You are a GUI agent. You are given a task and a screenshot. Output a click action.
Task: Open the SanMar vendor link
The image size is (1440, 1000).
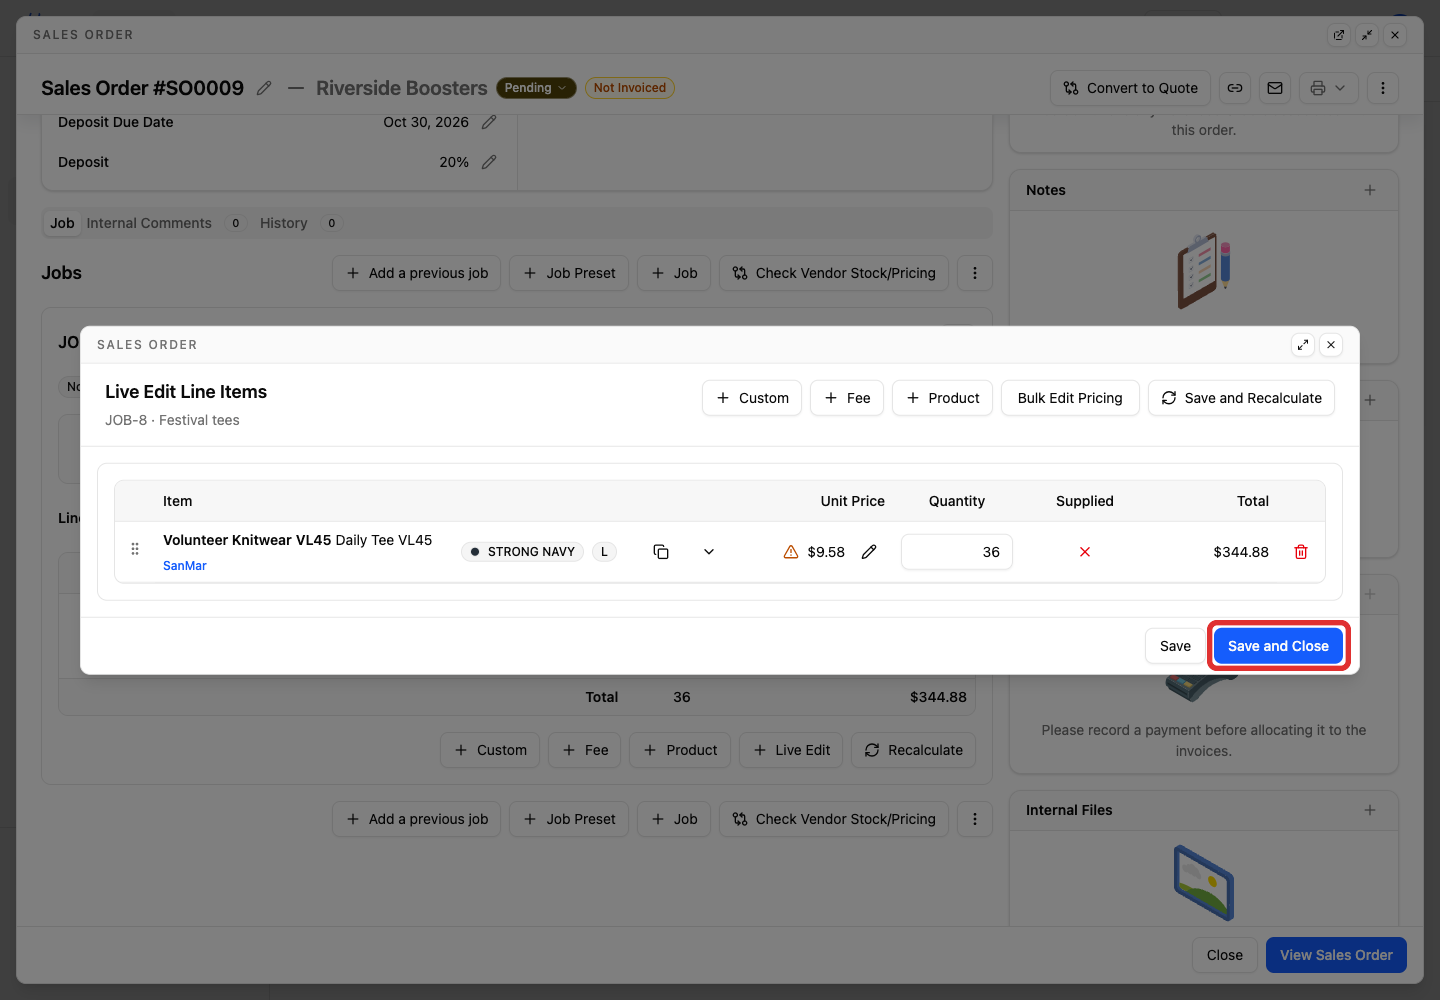[x=185, y=566]
